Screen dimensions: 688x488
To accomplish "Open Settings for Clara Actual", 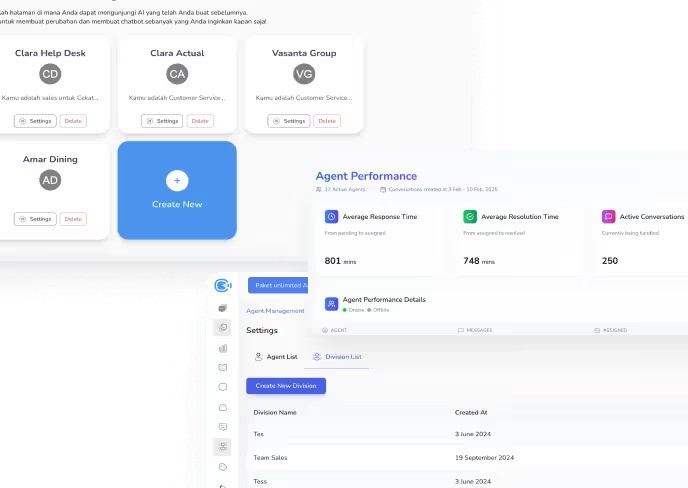I will click(x=162, y=121).
